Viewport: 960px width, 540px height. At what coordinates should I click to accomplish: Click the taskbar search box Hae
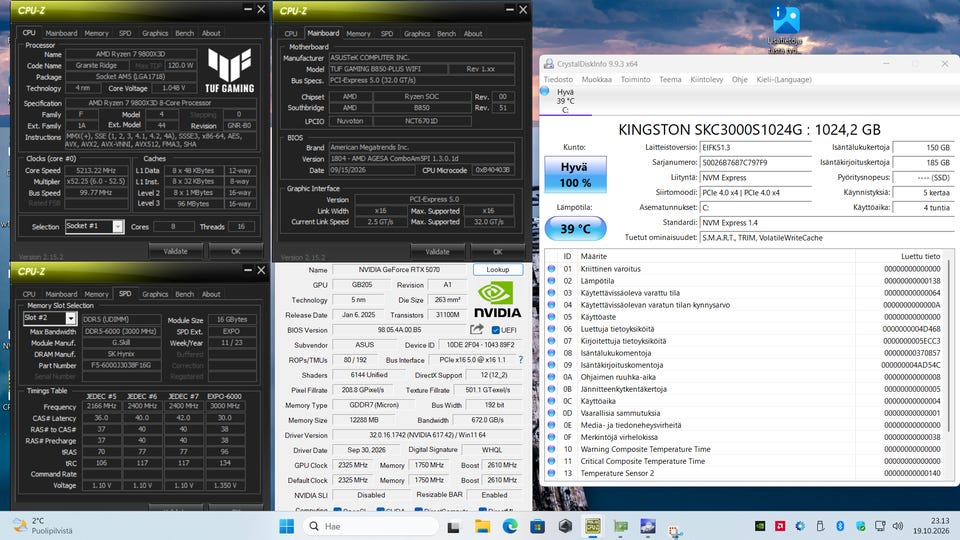point(371,526)
